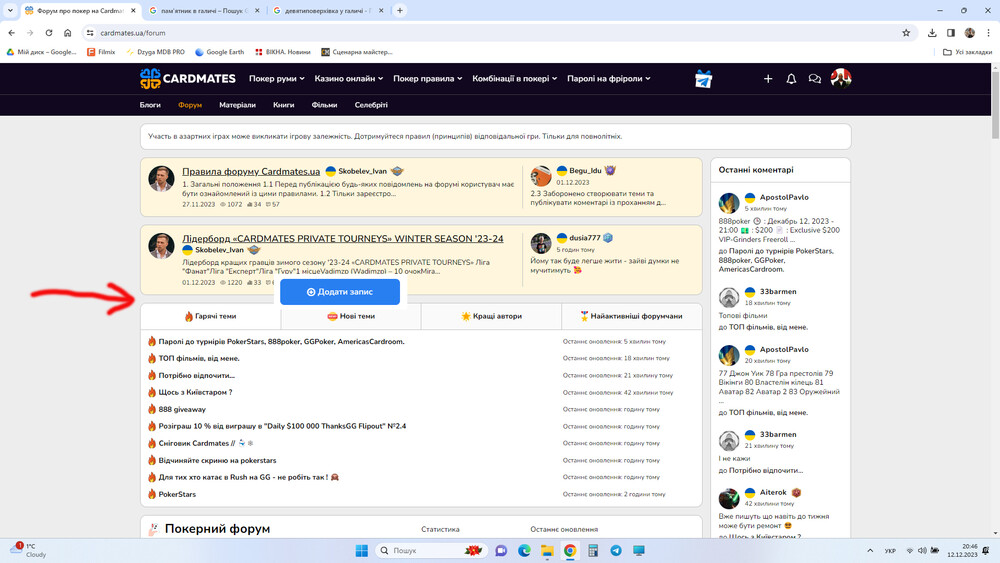Click the Cardmates logo
This screenshot has width=1000, height=563.
pos(188,79)
